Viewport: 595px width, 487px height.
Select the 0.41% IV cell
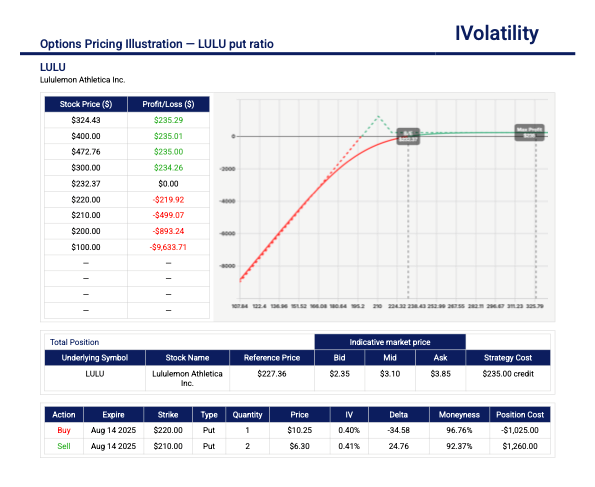click(x=349, y=446)
